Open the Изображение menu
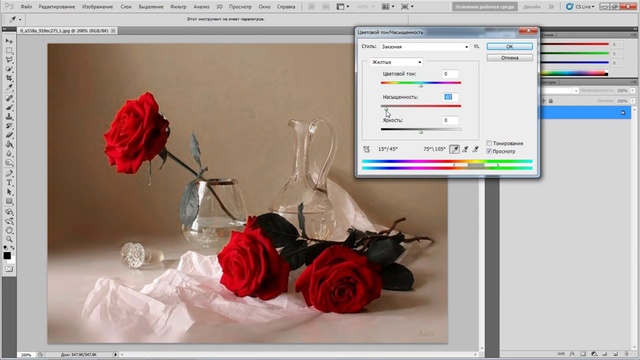The image size is (640, 360). pos(98,7)
